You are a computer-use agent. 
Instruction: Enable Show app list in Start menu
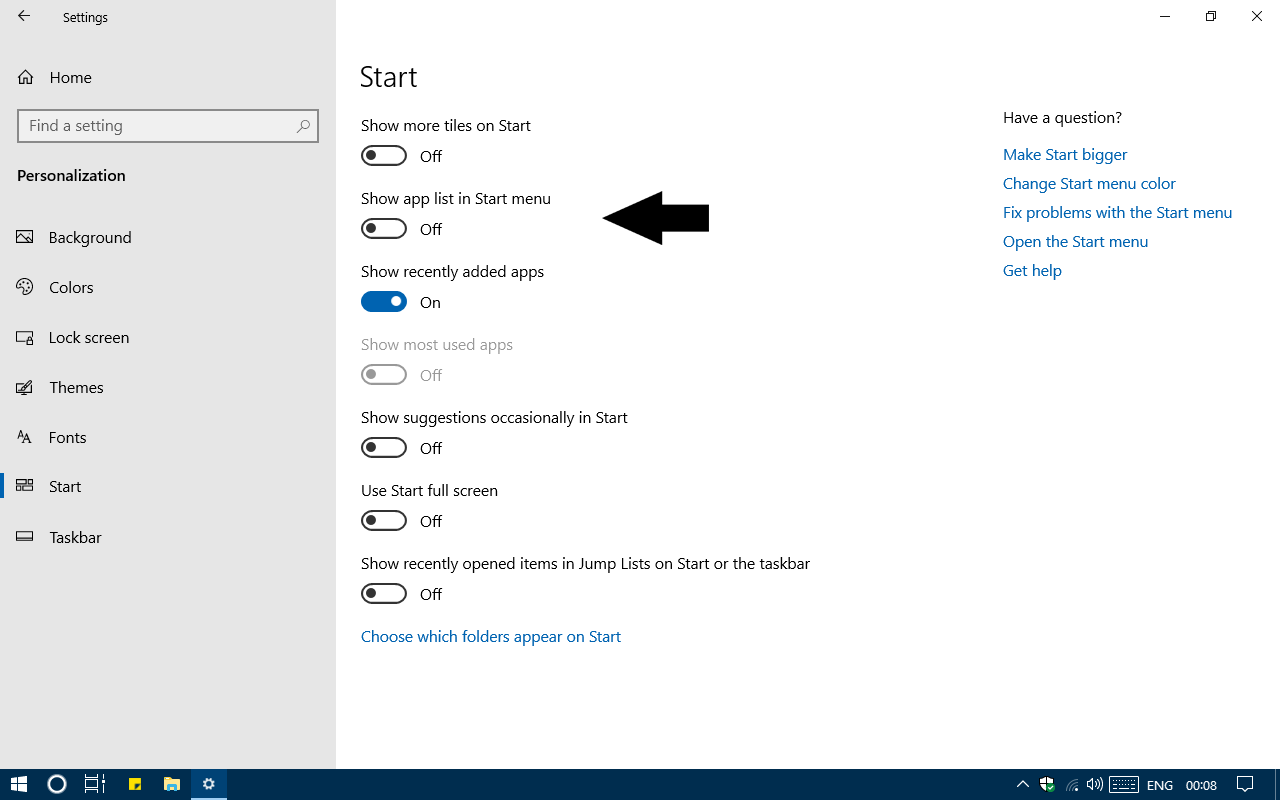[x=384, y=229]
